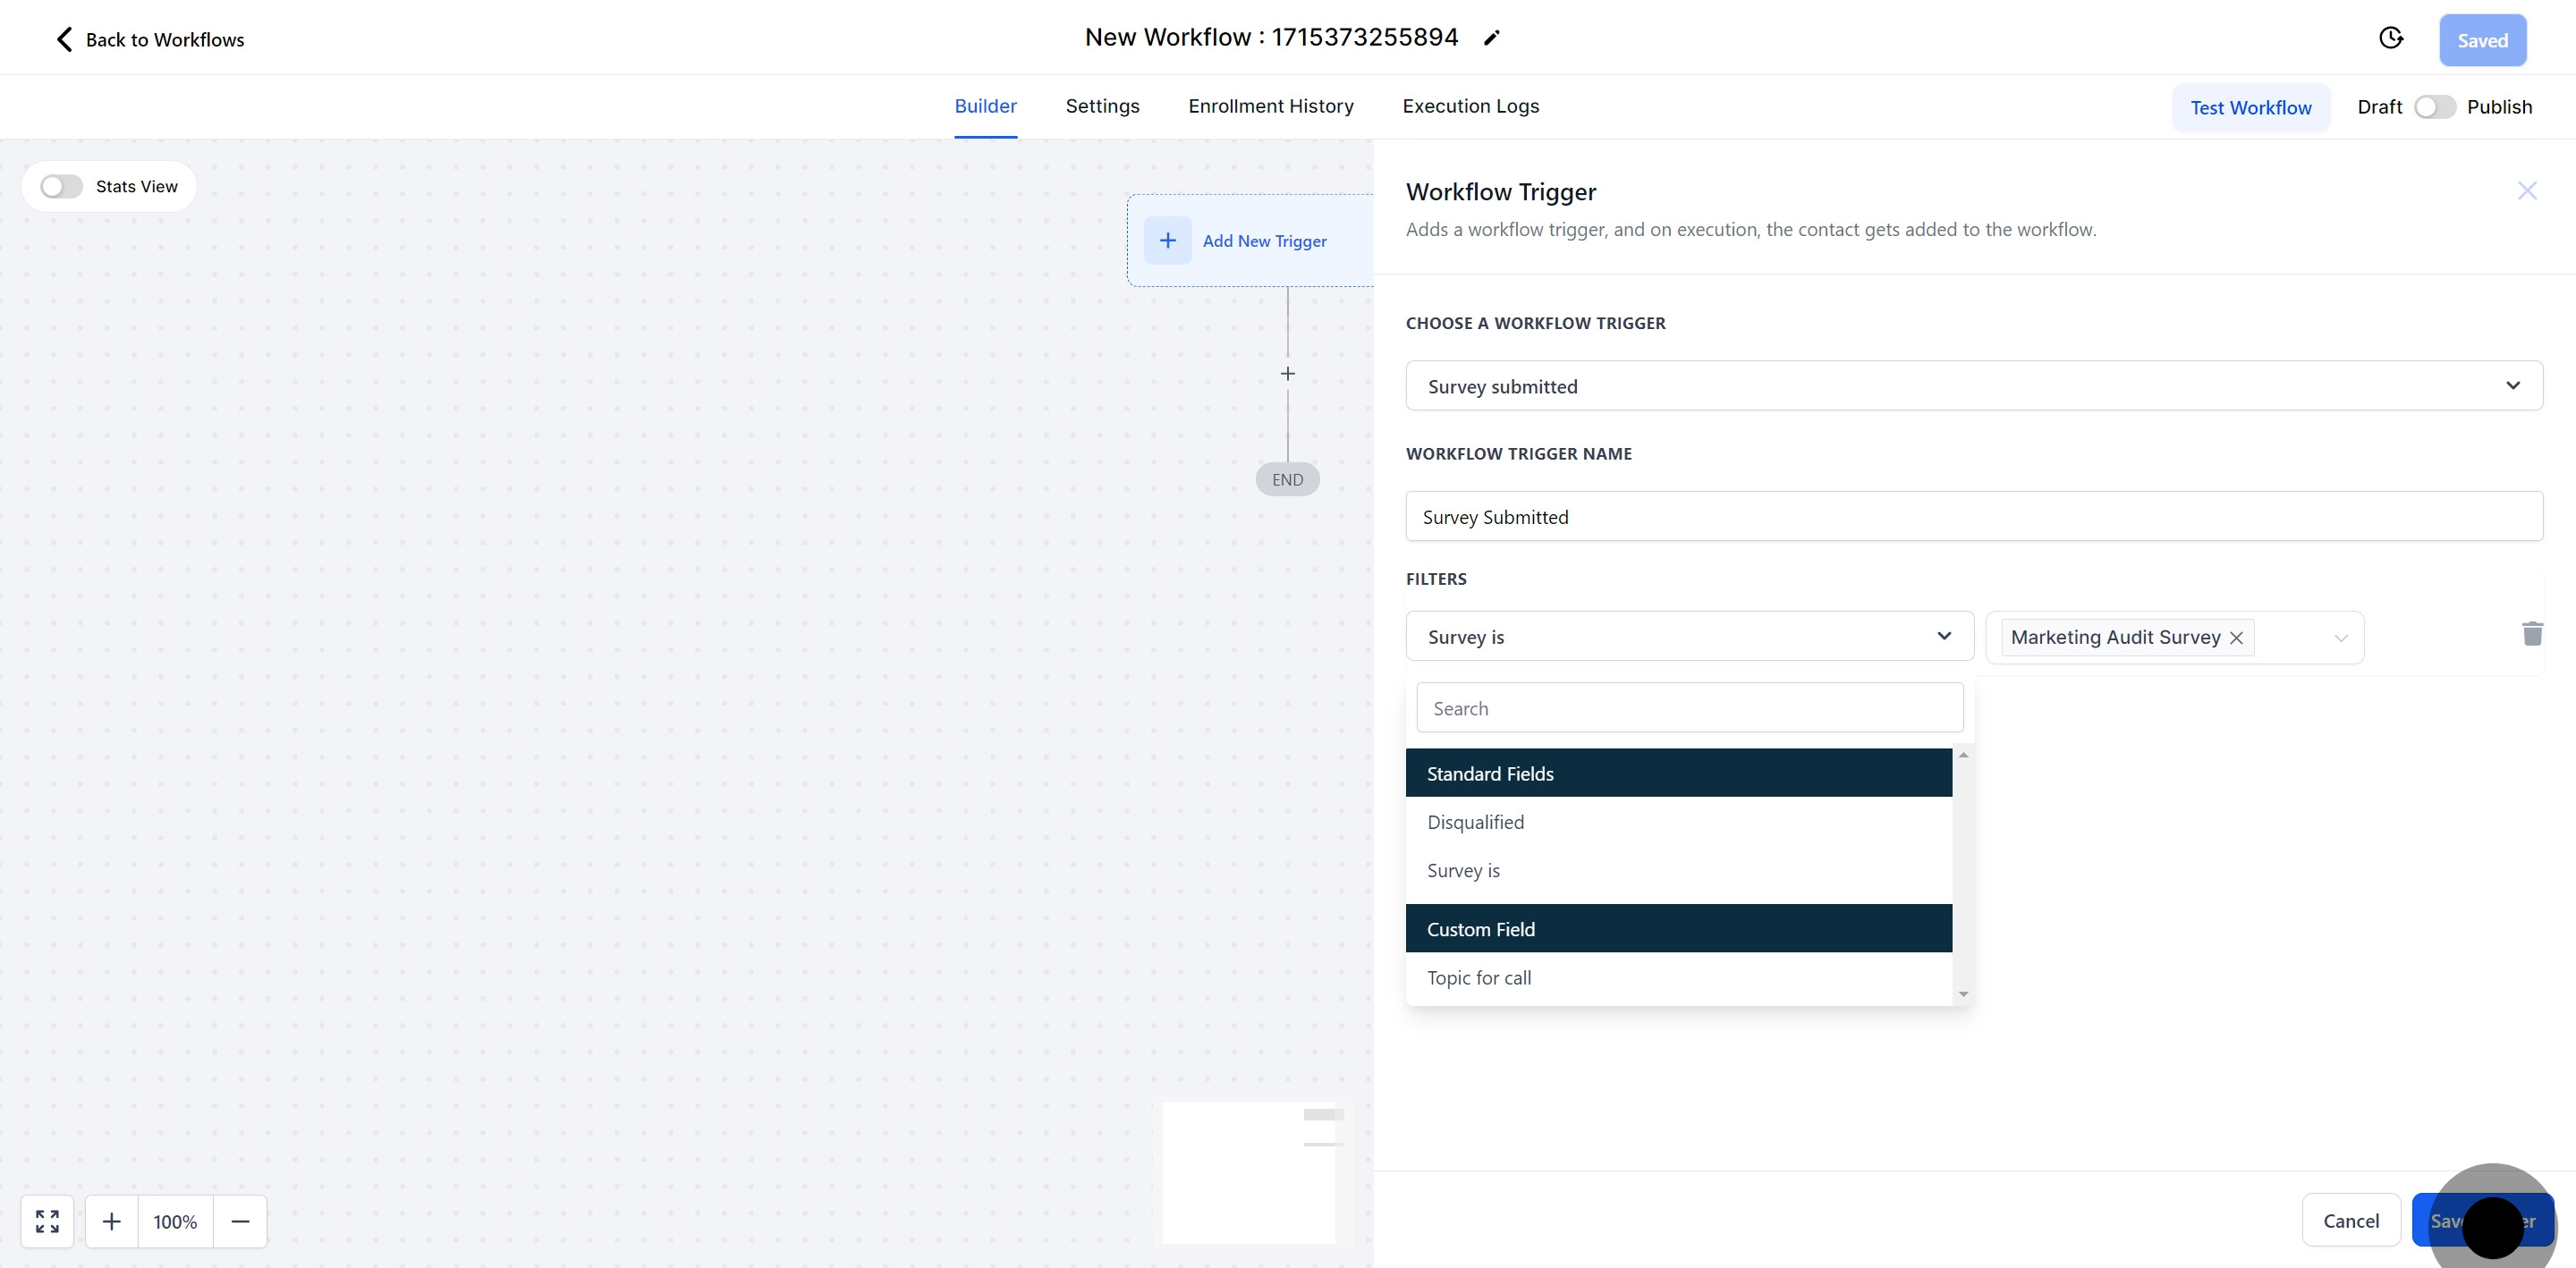Delete the filter with trash icon
The height and width of the screenshot is (1268, 2576).
tap(2531, 634)
